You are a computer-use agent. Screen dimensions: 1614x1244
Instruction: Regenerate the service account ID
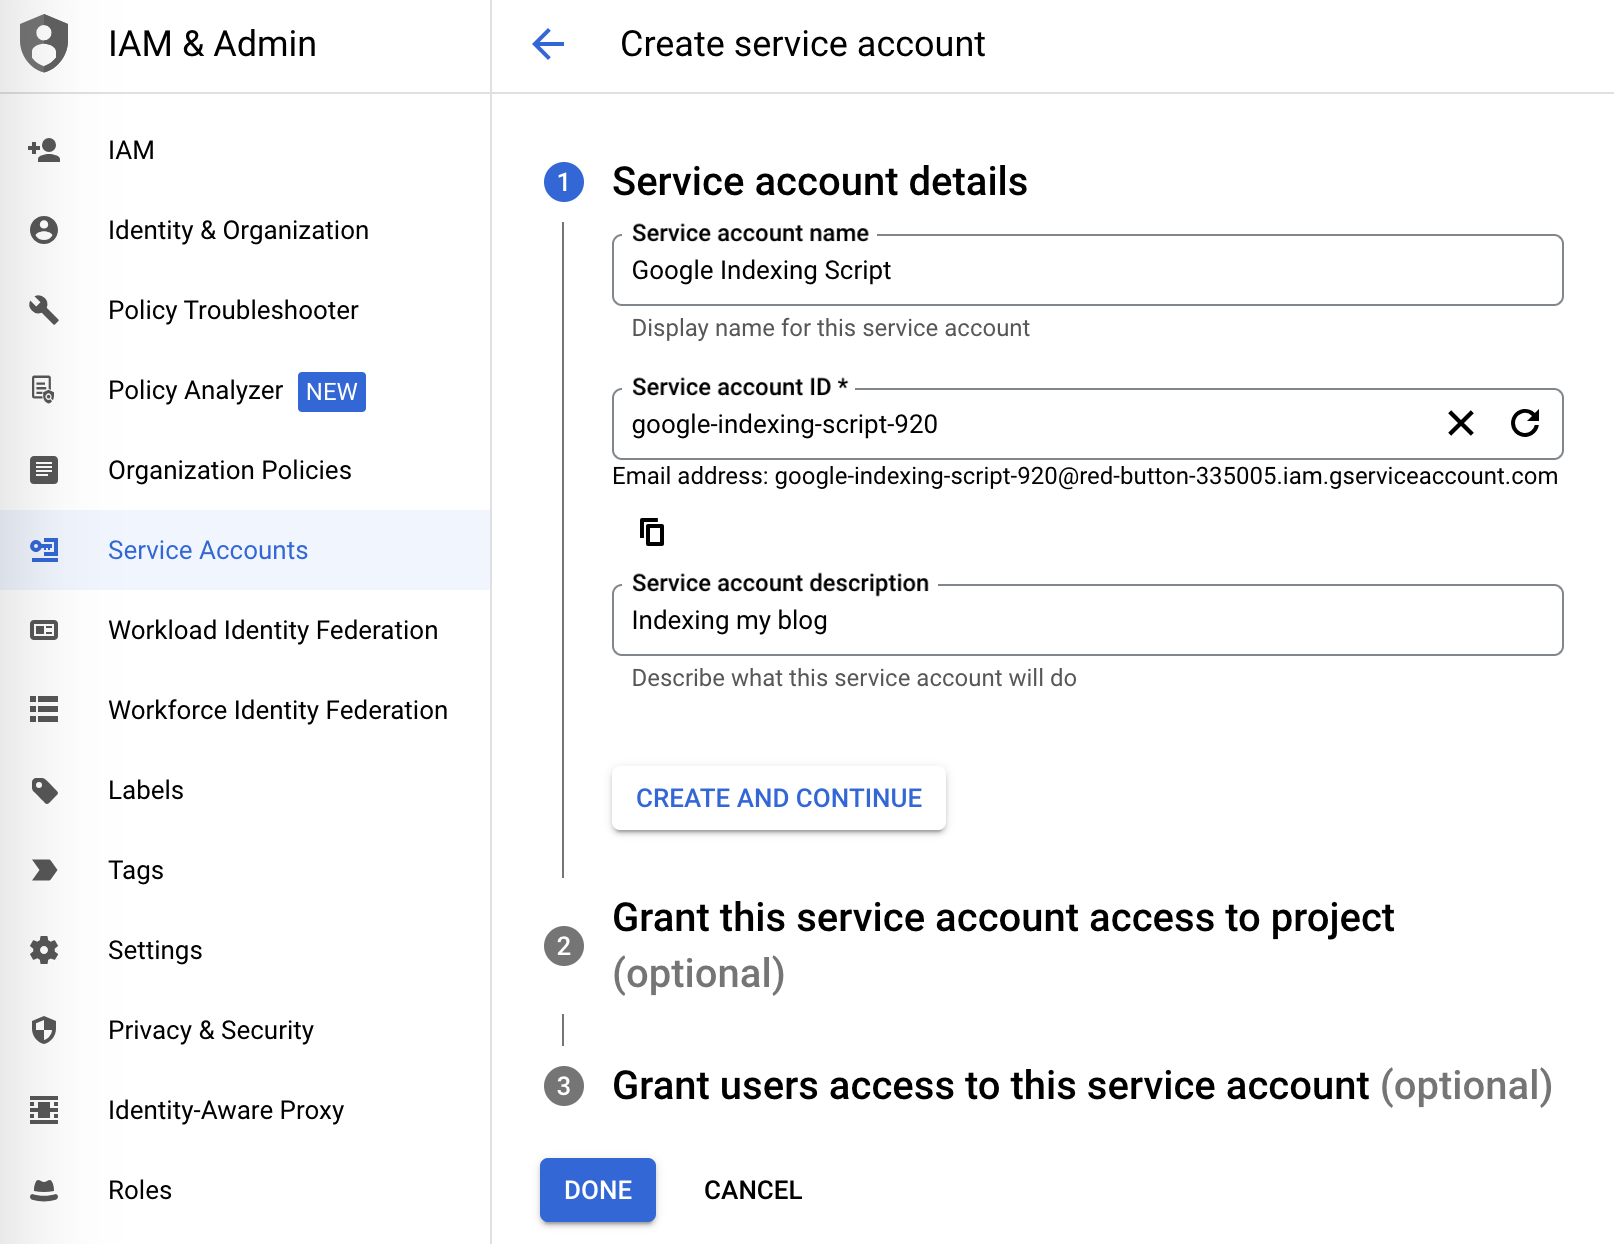(1525, 424)
